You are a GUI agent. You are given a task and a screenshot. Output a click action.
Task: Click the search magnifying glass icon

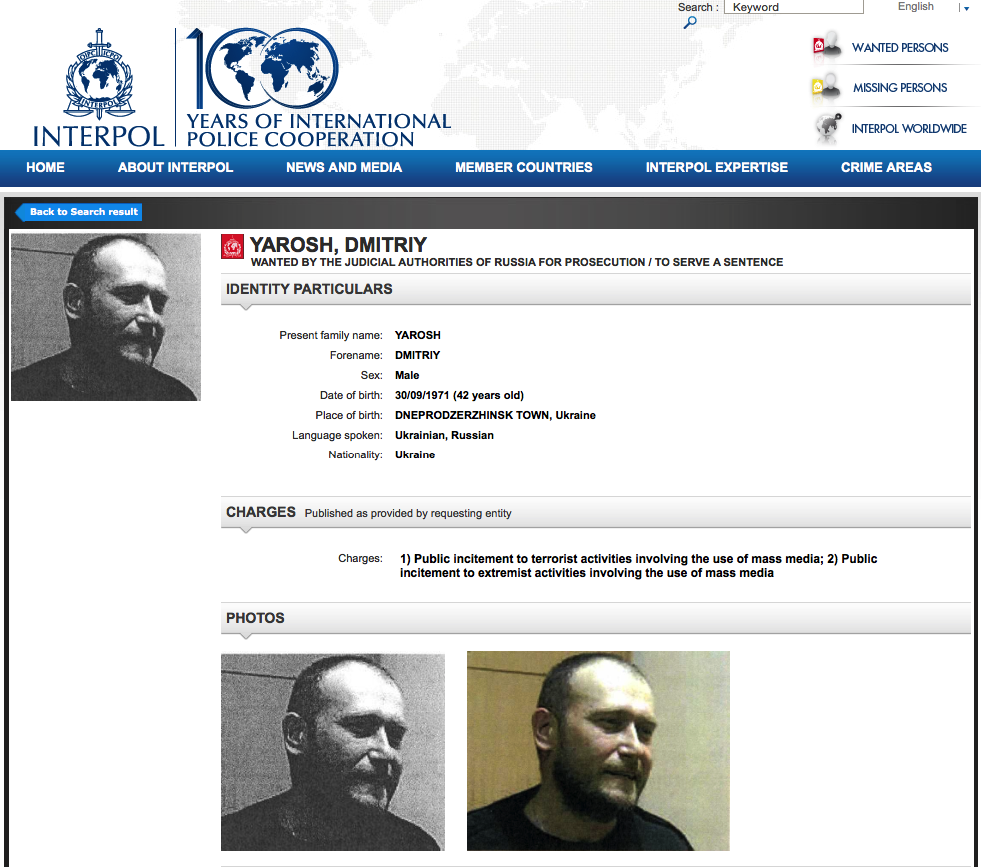click(690, 23)
